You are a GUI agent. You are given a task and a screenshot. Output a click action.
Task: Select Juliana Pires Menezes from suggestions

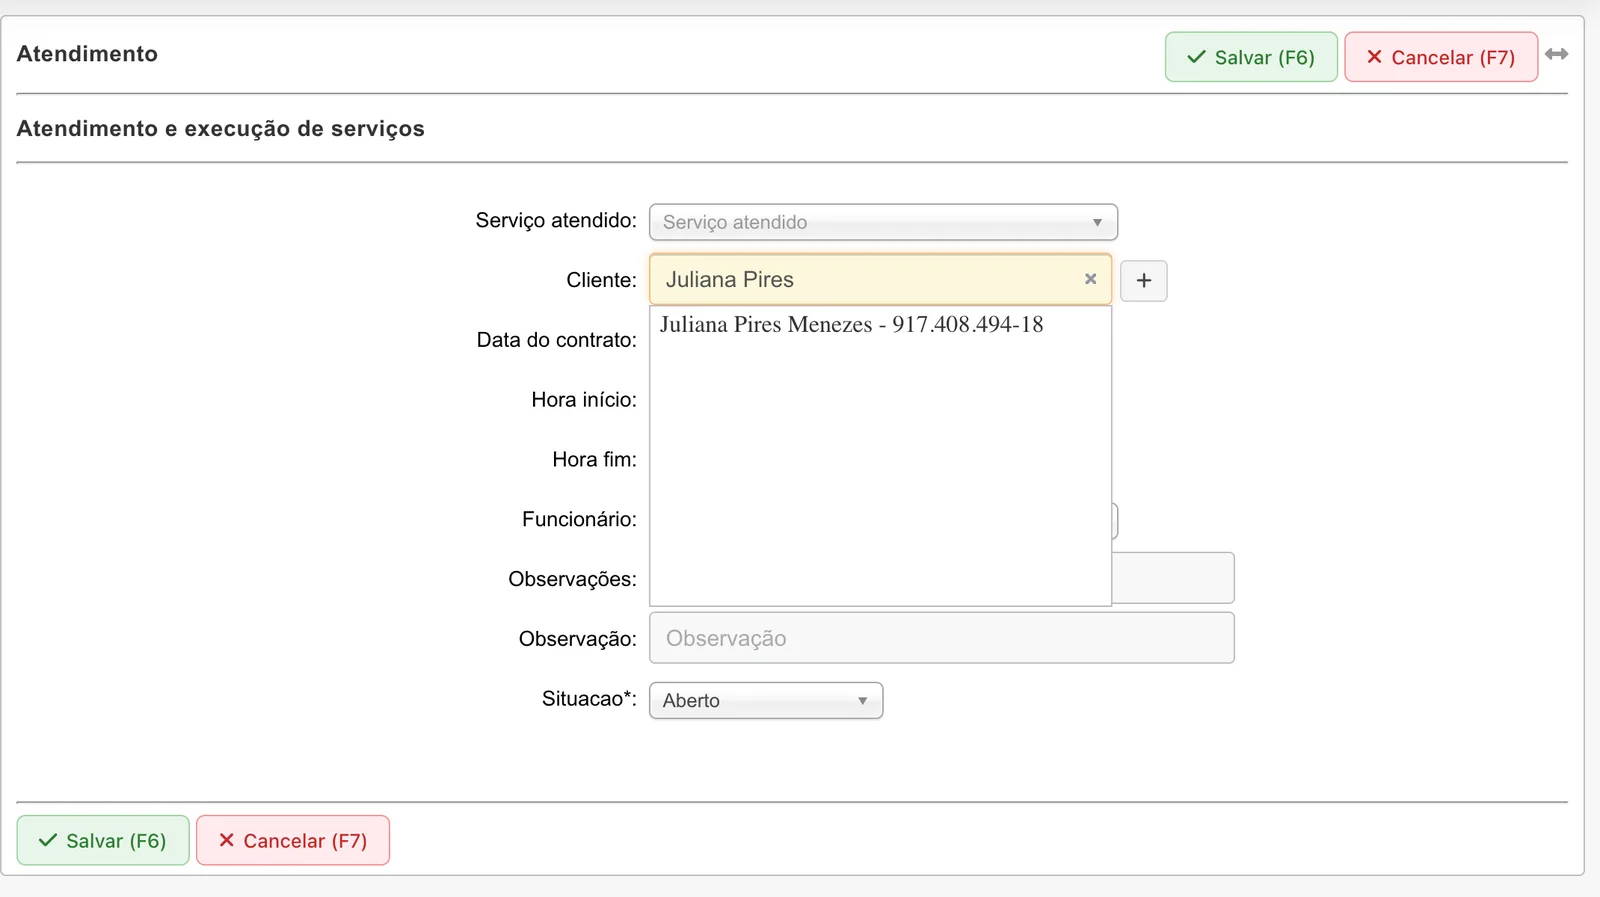851,324
